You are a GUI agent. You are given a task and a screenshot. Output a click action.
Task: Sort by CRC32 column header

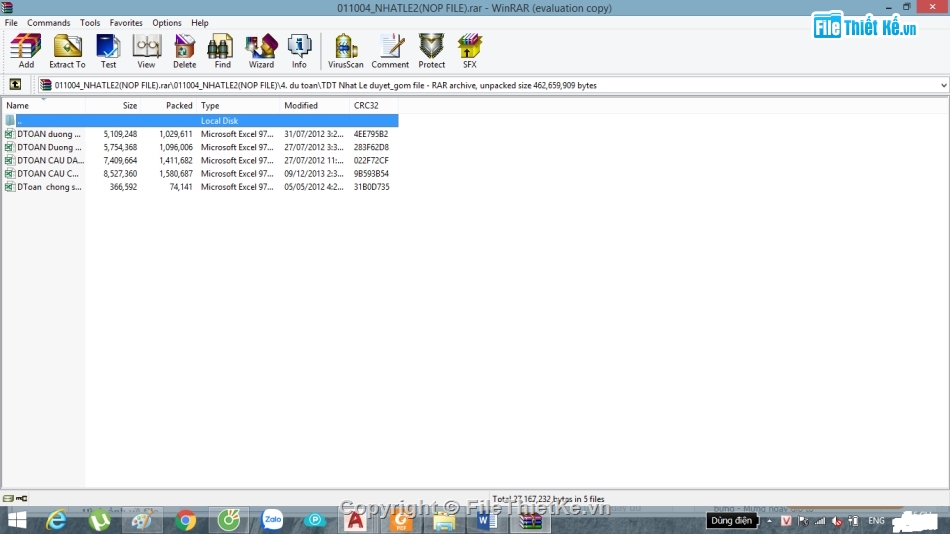pyautogui.click(x=374, y=105)
